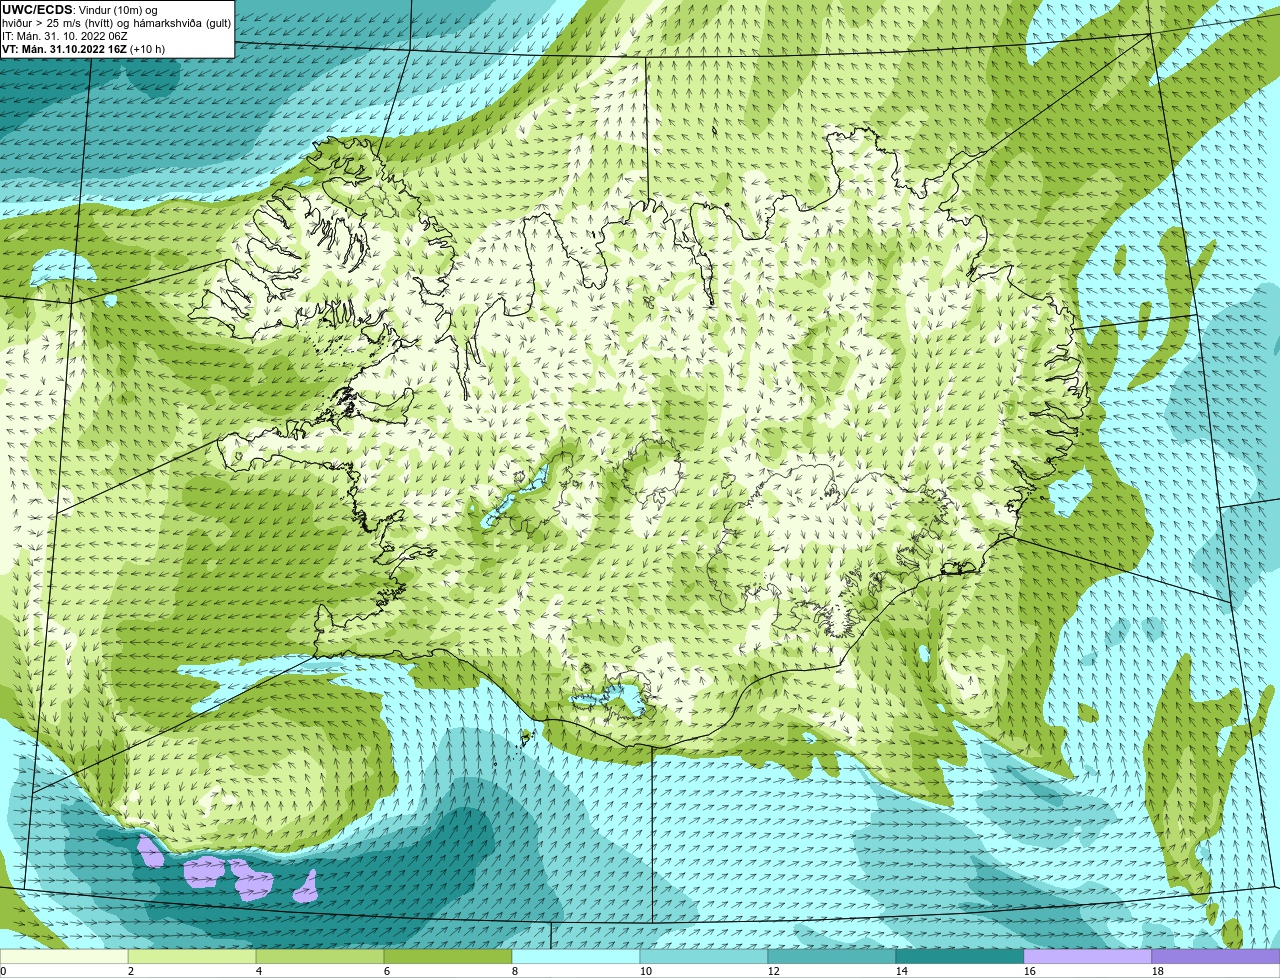The width and height of the screenshot is (1280, 978).
Task: Click the scale label '10'
Action: 646,971
